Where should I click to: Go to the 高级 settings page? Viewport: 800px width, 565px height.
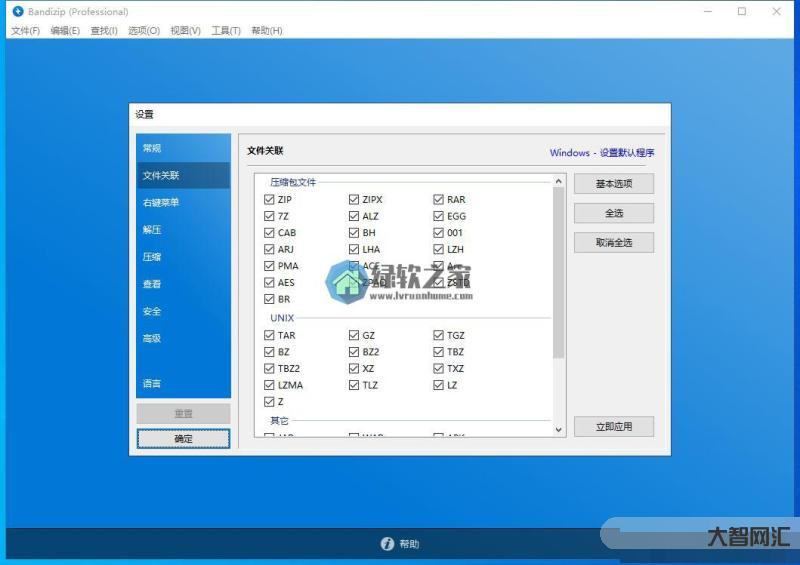[x=152, y=338]
